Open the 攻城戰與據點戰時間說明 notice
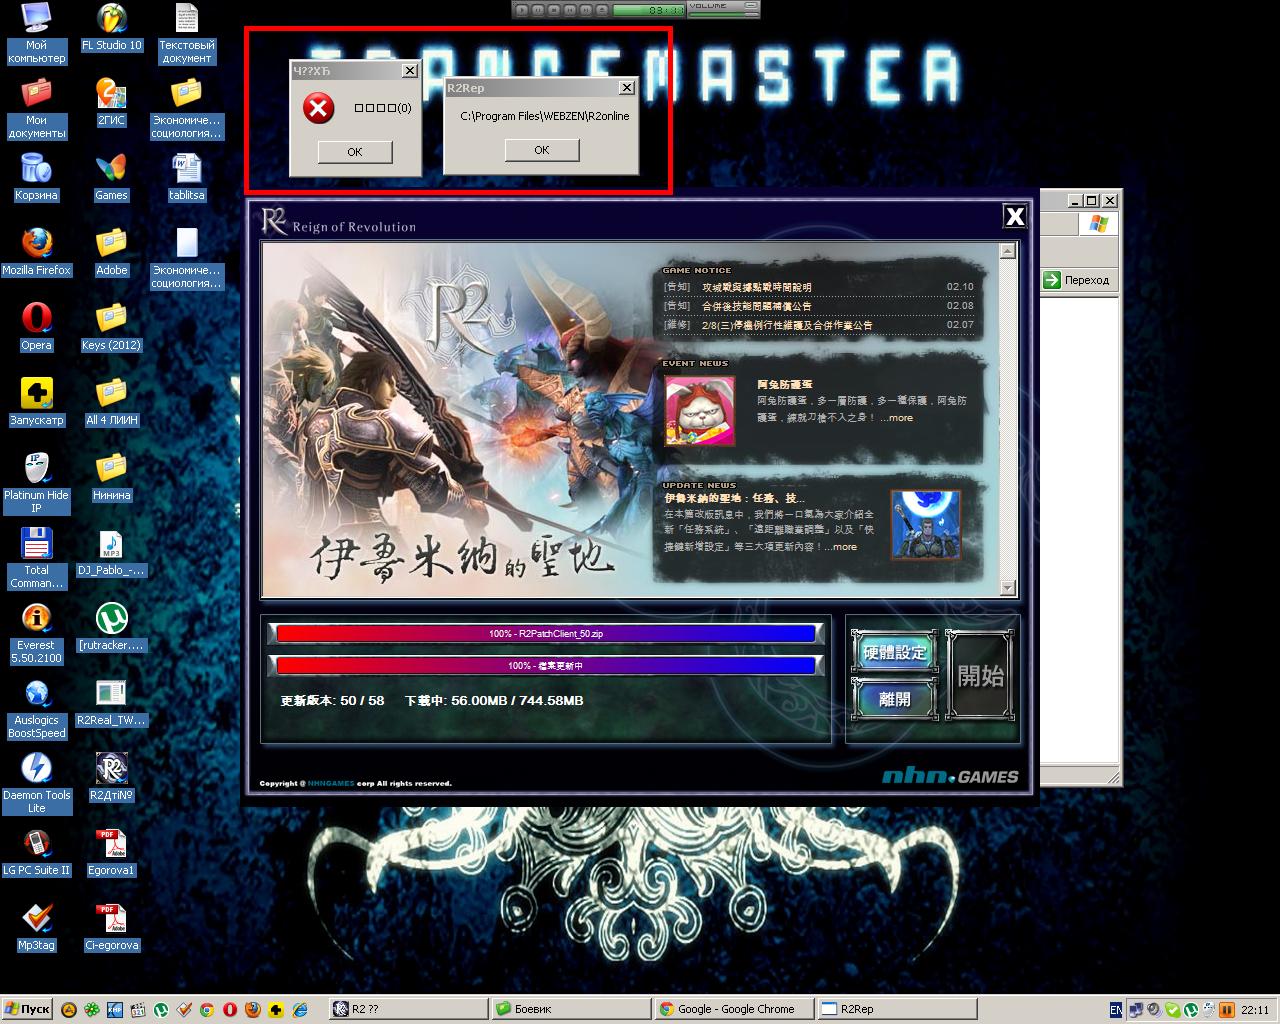The width and height of the screenshot is (1280, 1024). [x=757, y=287]
